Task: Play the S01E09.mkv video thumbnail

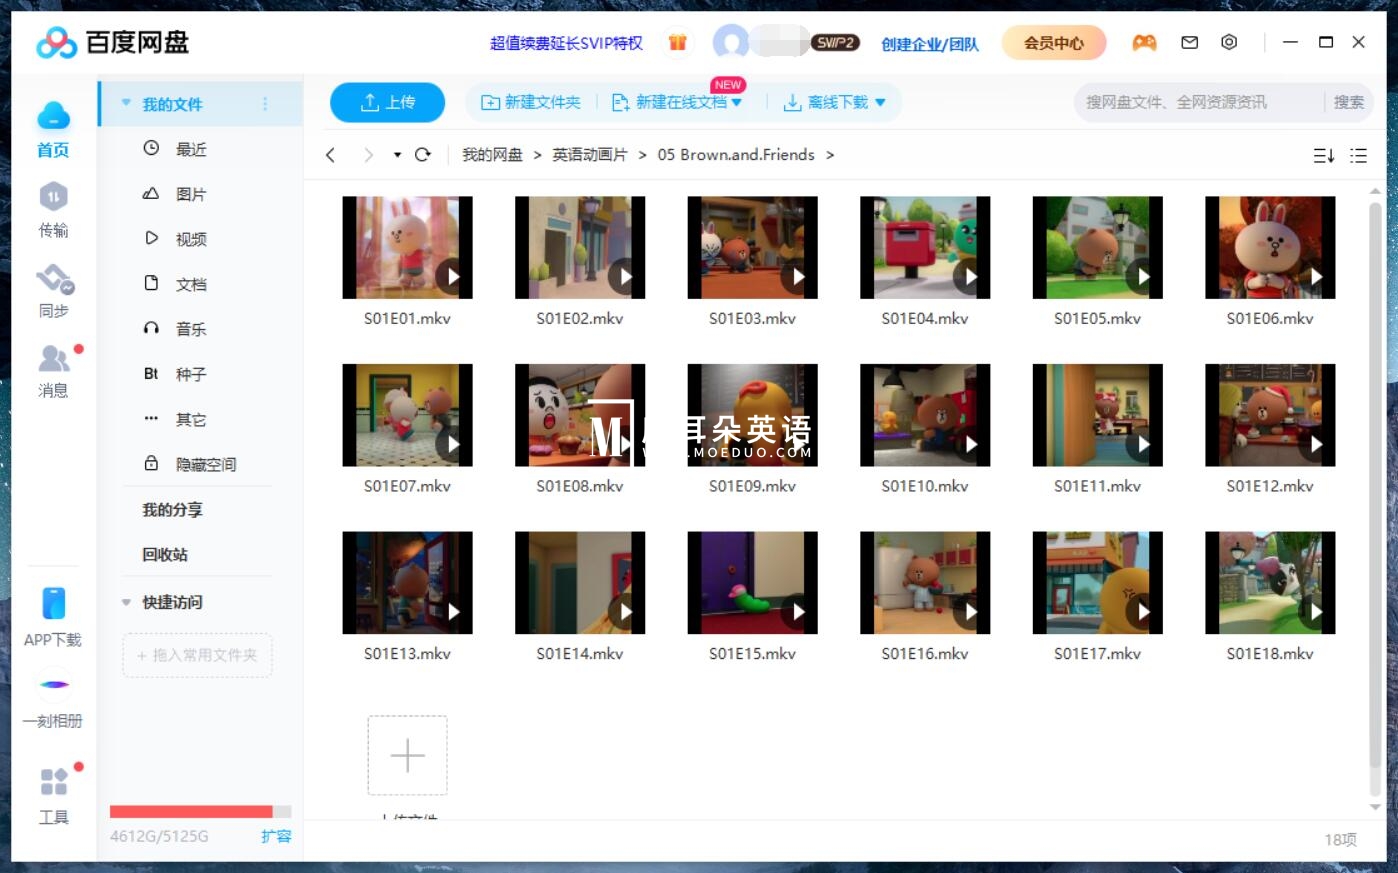Action: [x=752, y=414]
